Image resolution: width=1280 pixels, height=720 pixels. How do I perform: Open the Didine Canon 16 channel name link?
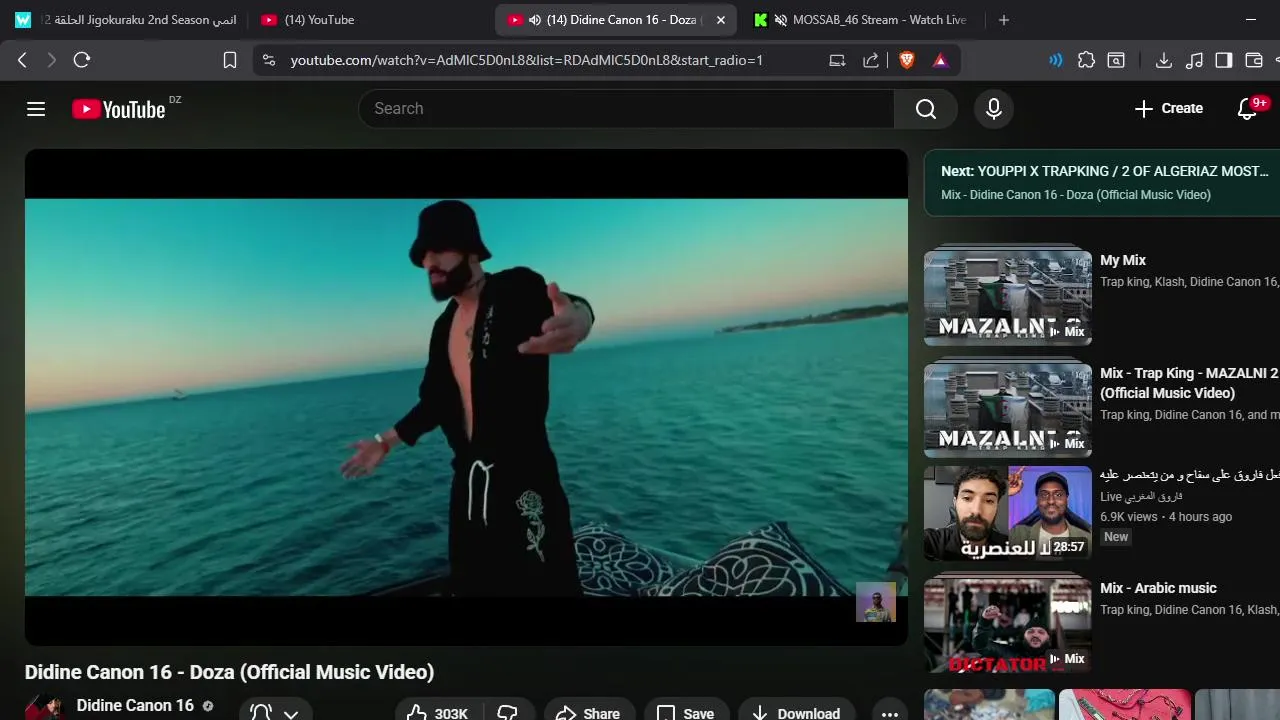pos(135,706)
